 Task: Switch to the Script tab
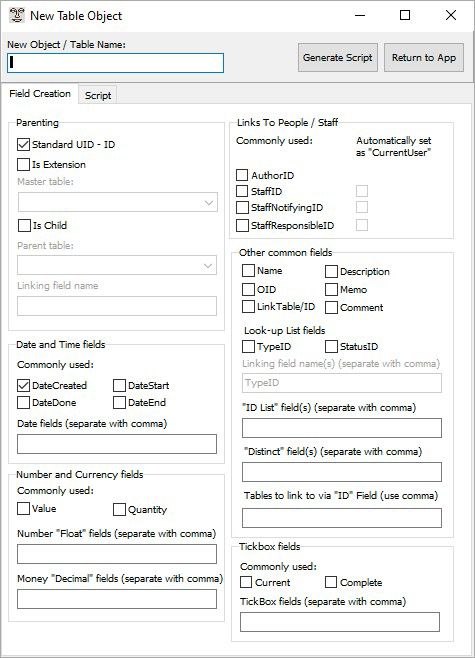(98, 95)
